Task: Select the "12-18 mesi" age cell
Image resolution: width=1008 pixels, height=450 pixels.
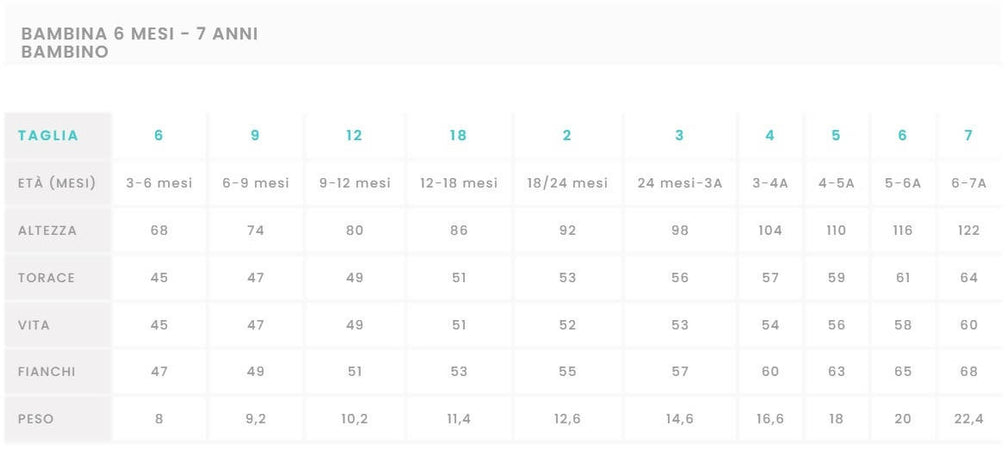Action: tap(459, 183)
